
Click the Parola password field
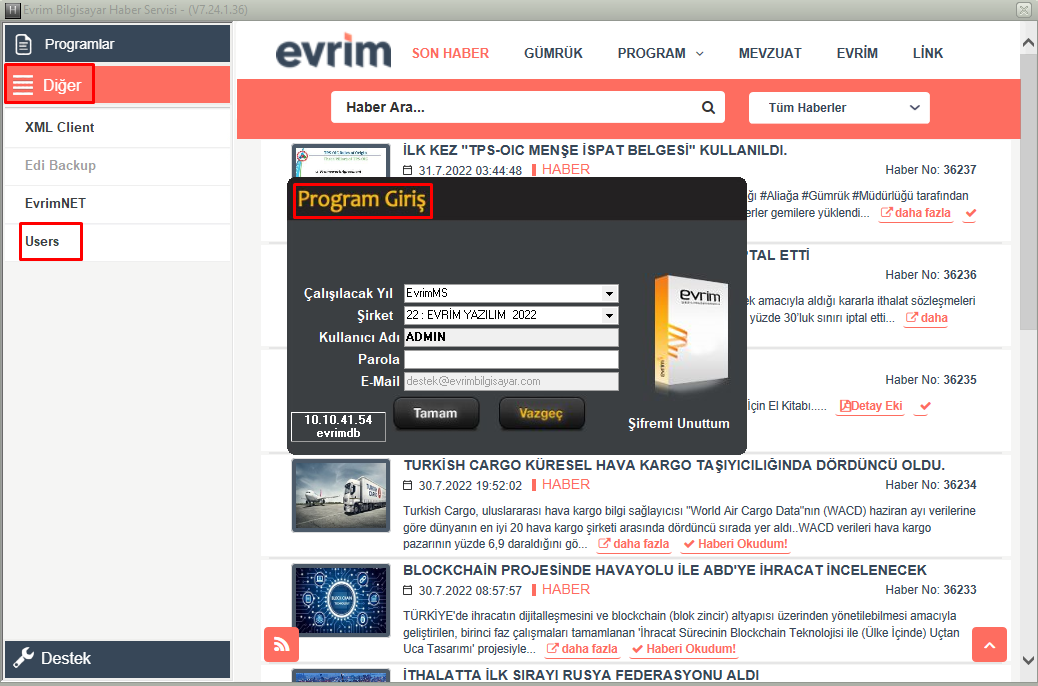pyautogui.click(x=511, y=360)
